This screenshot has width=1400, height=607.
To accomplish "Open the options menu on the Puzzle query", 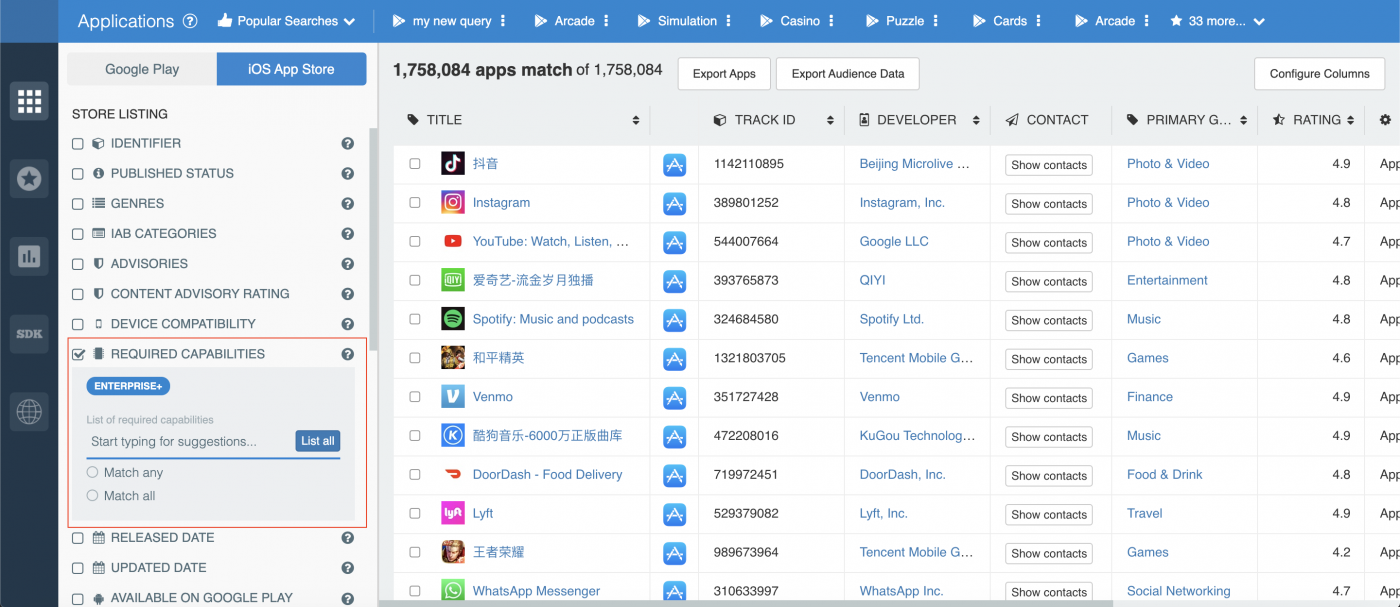I will click(x=935, y=19).
